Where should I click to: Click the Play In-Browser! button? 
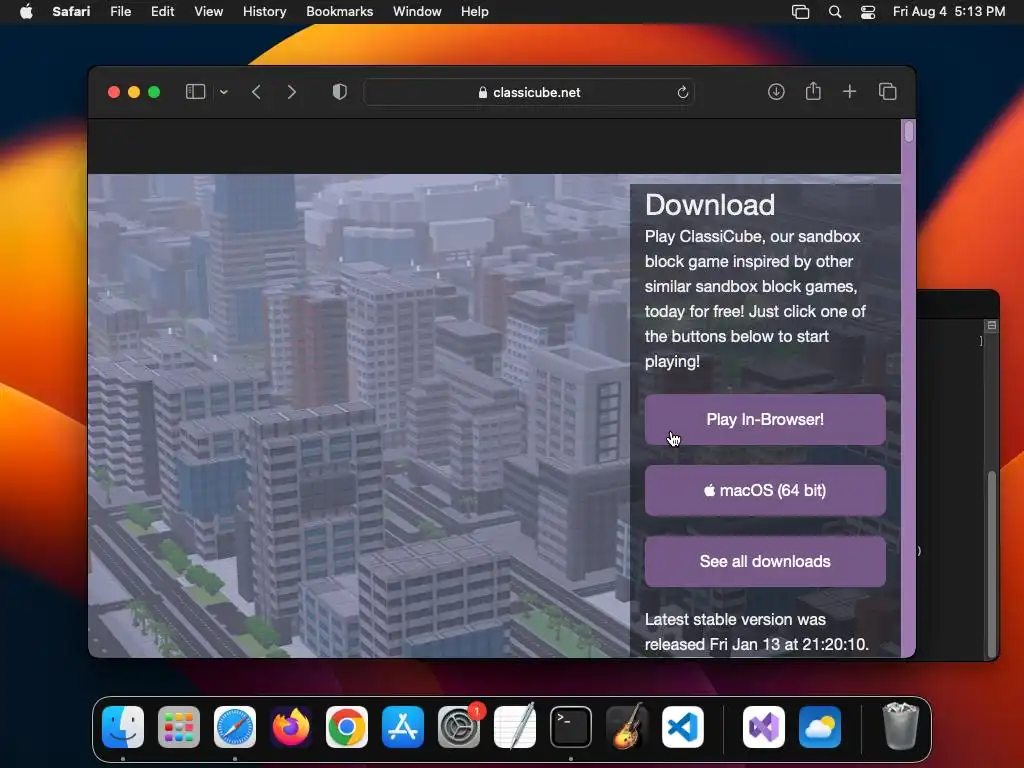point(765,419)
